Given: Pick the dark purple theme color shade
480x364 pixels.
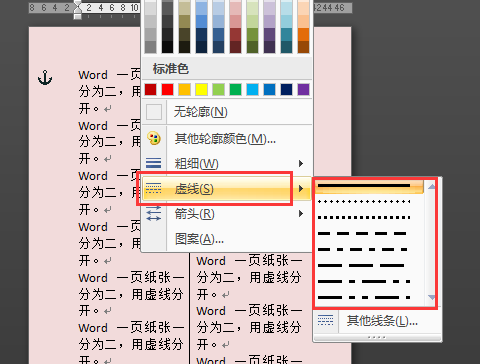Looking at the screenshot, I should [x=269, y=47].
